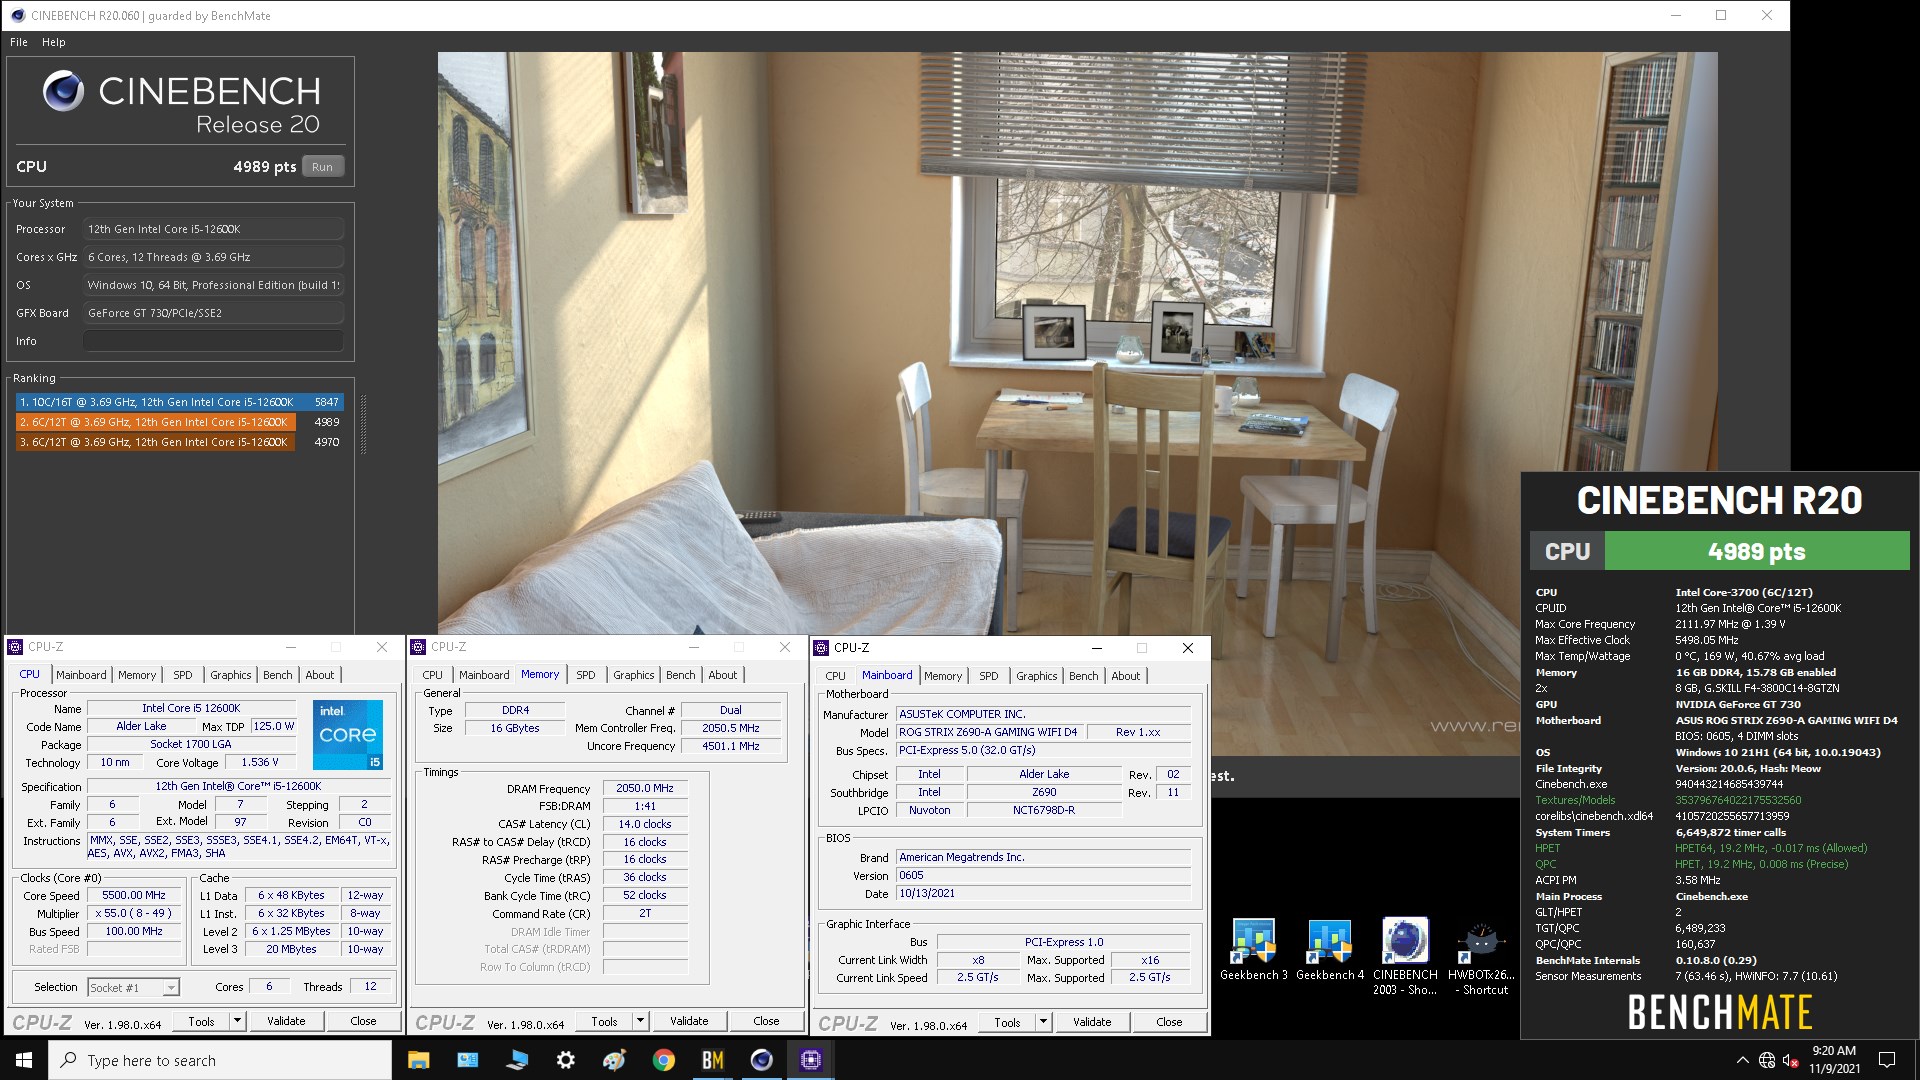Viewport: 1920px width, 1080px height.
Task: Switch to Bench tab in middle CPU-Z window
Action: 681,675
